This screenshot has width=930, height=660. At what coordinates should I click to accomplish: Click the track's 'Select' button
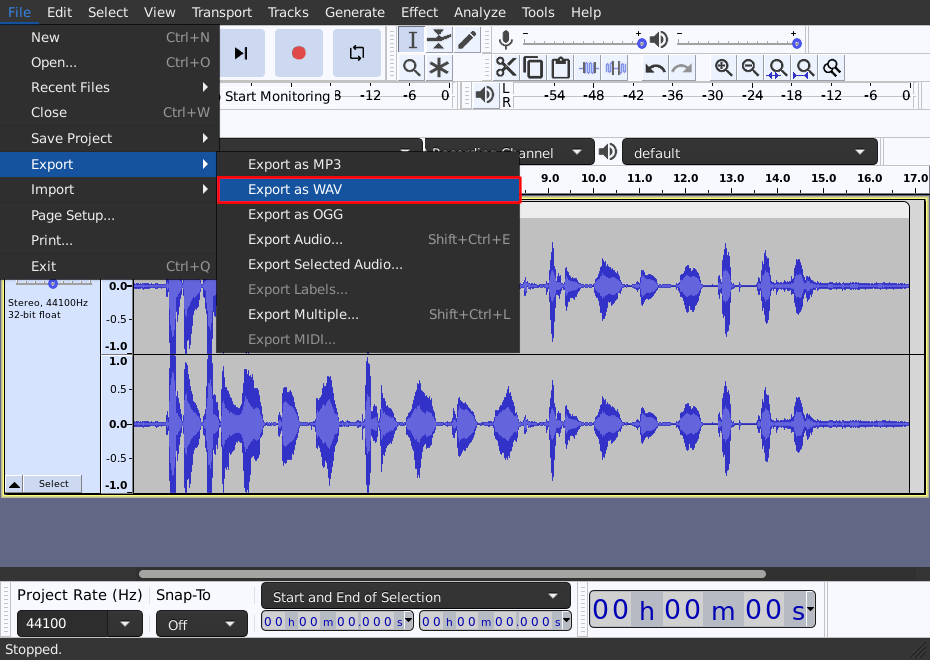click(53, 484)
